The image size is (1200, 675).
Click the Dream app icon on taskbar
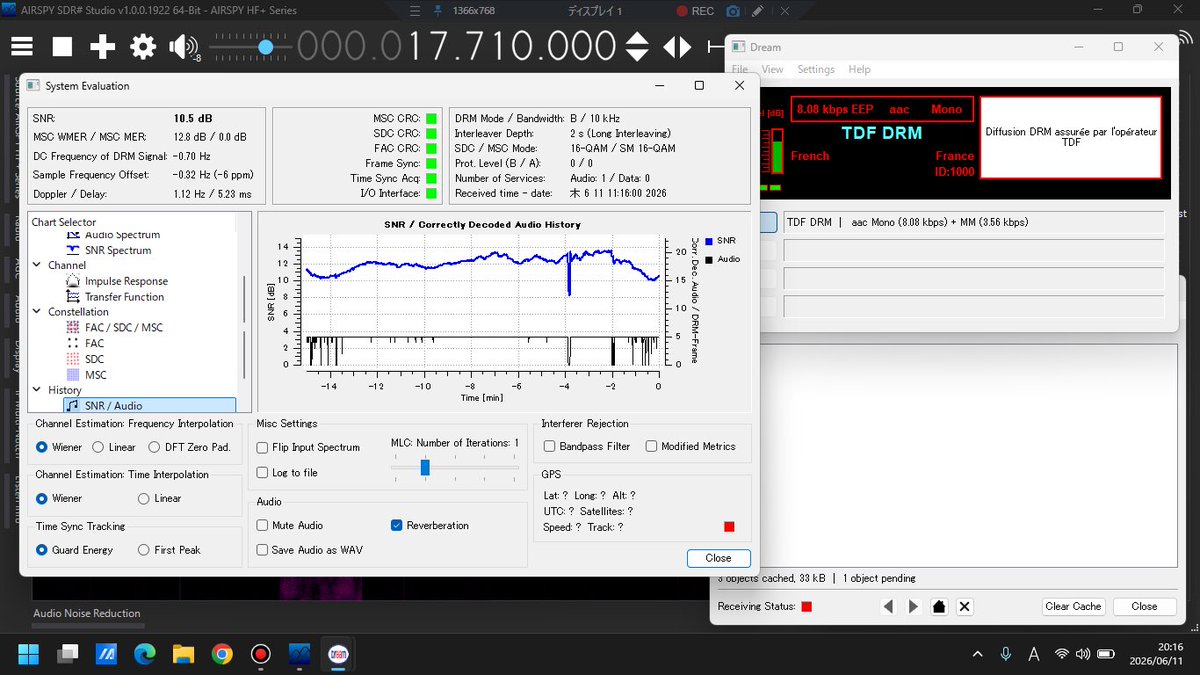(337, 654)
